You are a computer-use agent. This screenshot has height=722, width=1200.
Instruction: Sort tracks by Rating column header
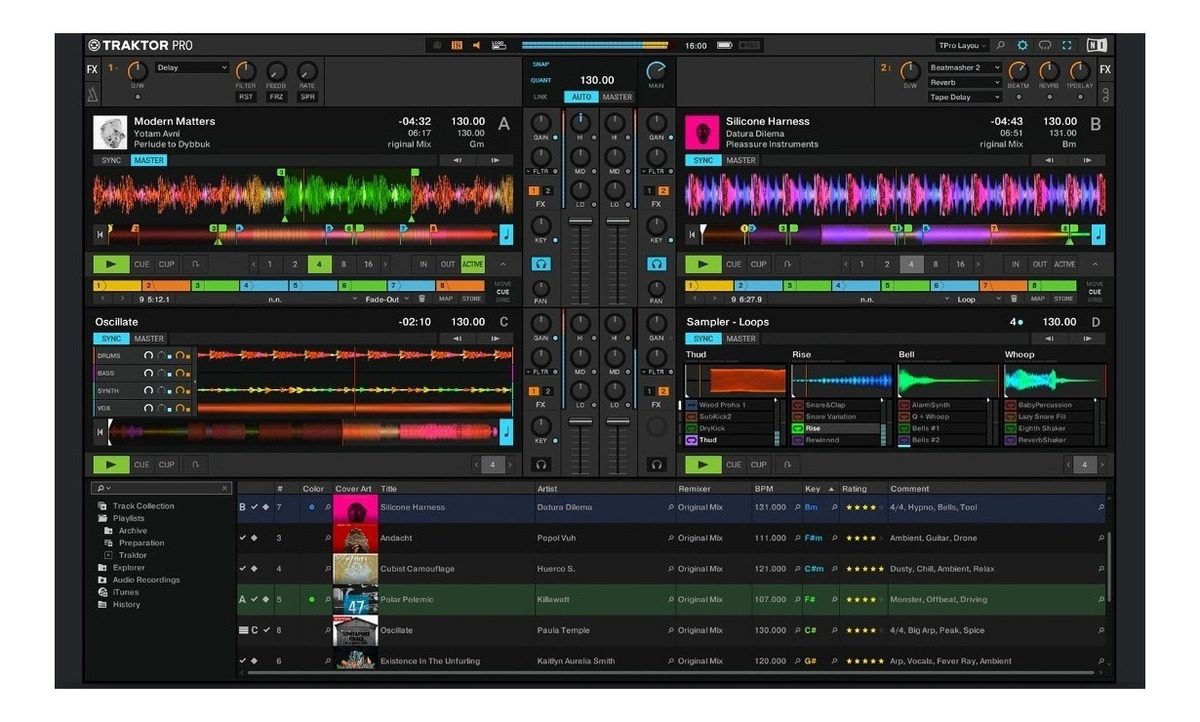pos(855,489)
